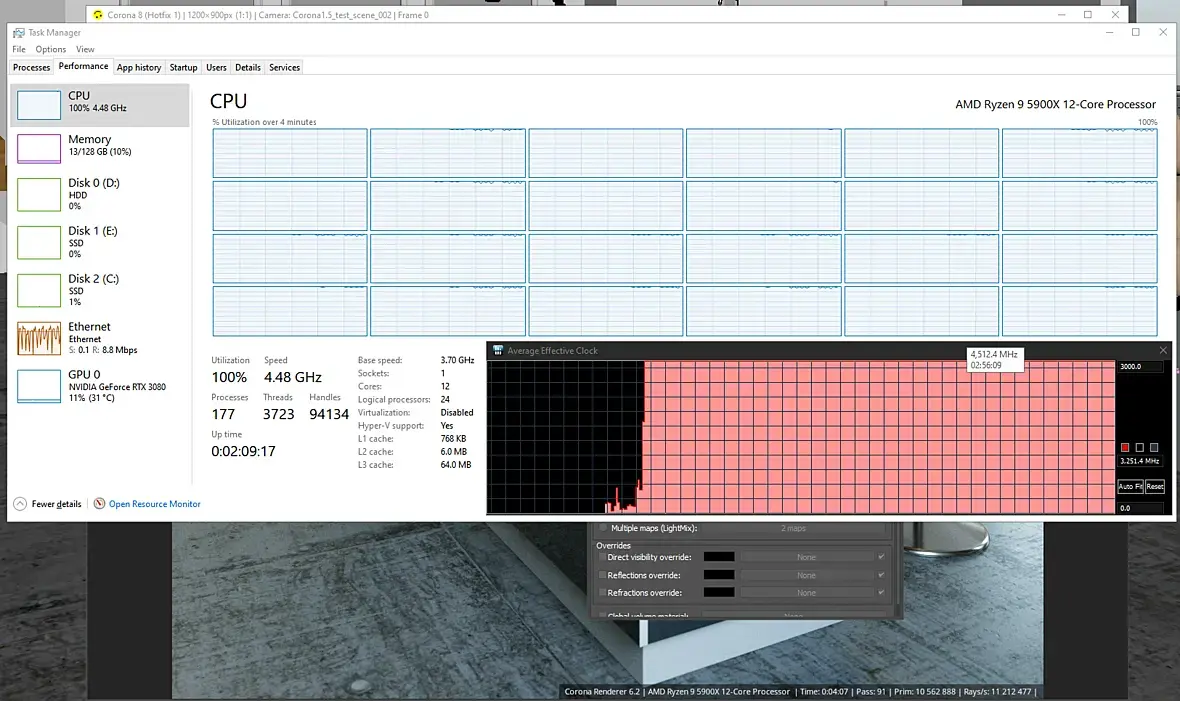Open the Options menu
The height and width of the screenshot is (701, 1180).
coord(50,49)
